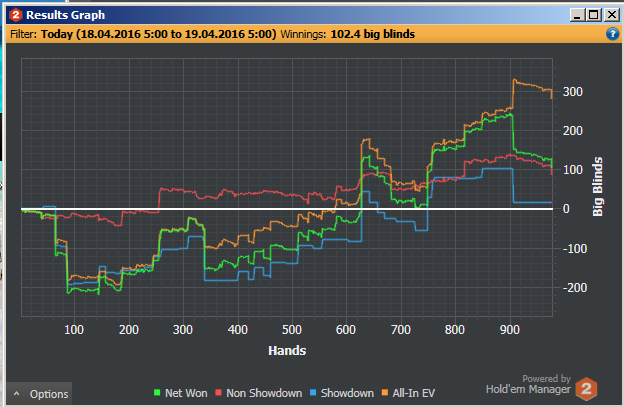Expand the Options panel
This screenshot has width=624, height=407.
point(39,394)
